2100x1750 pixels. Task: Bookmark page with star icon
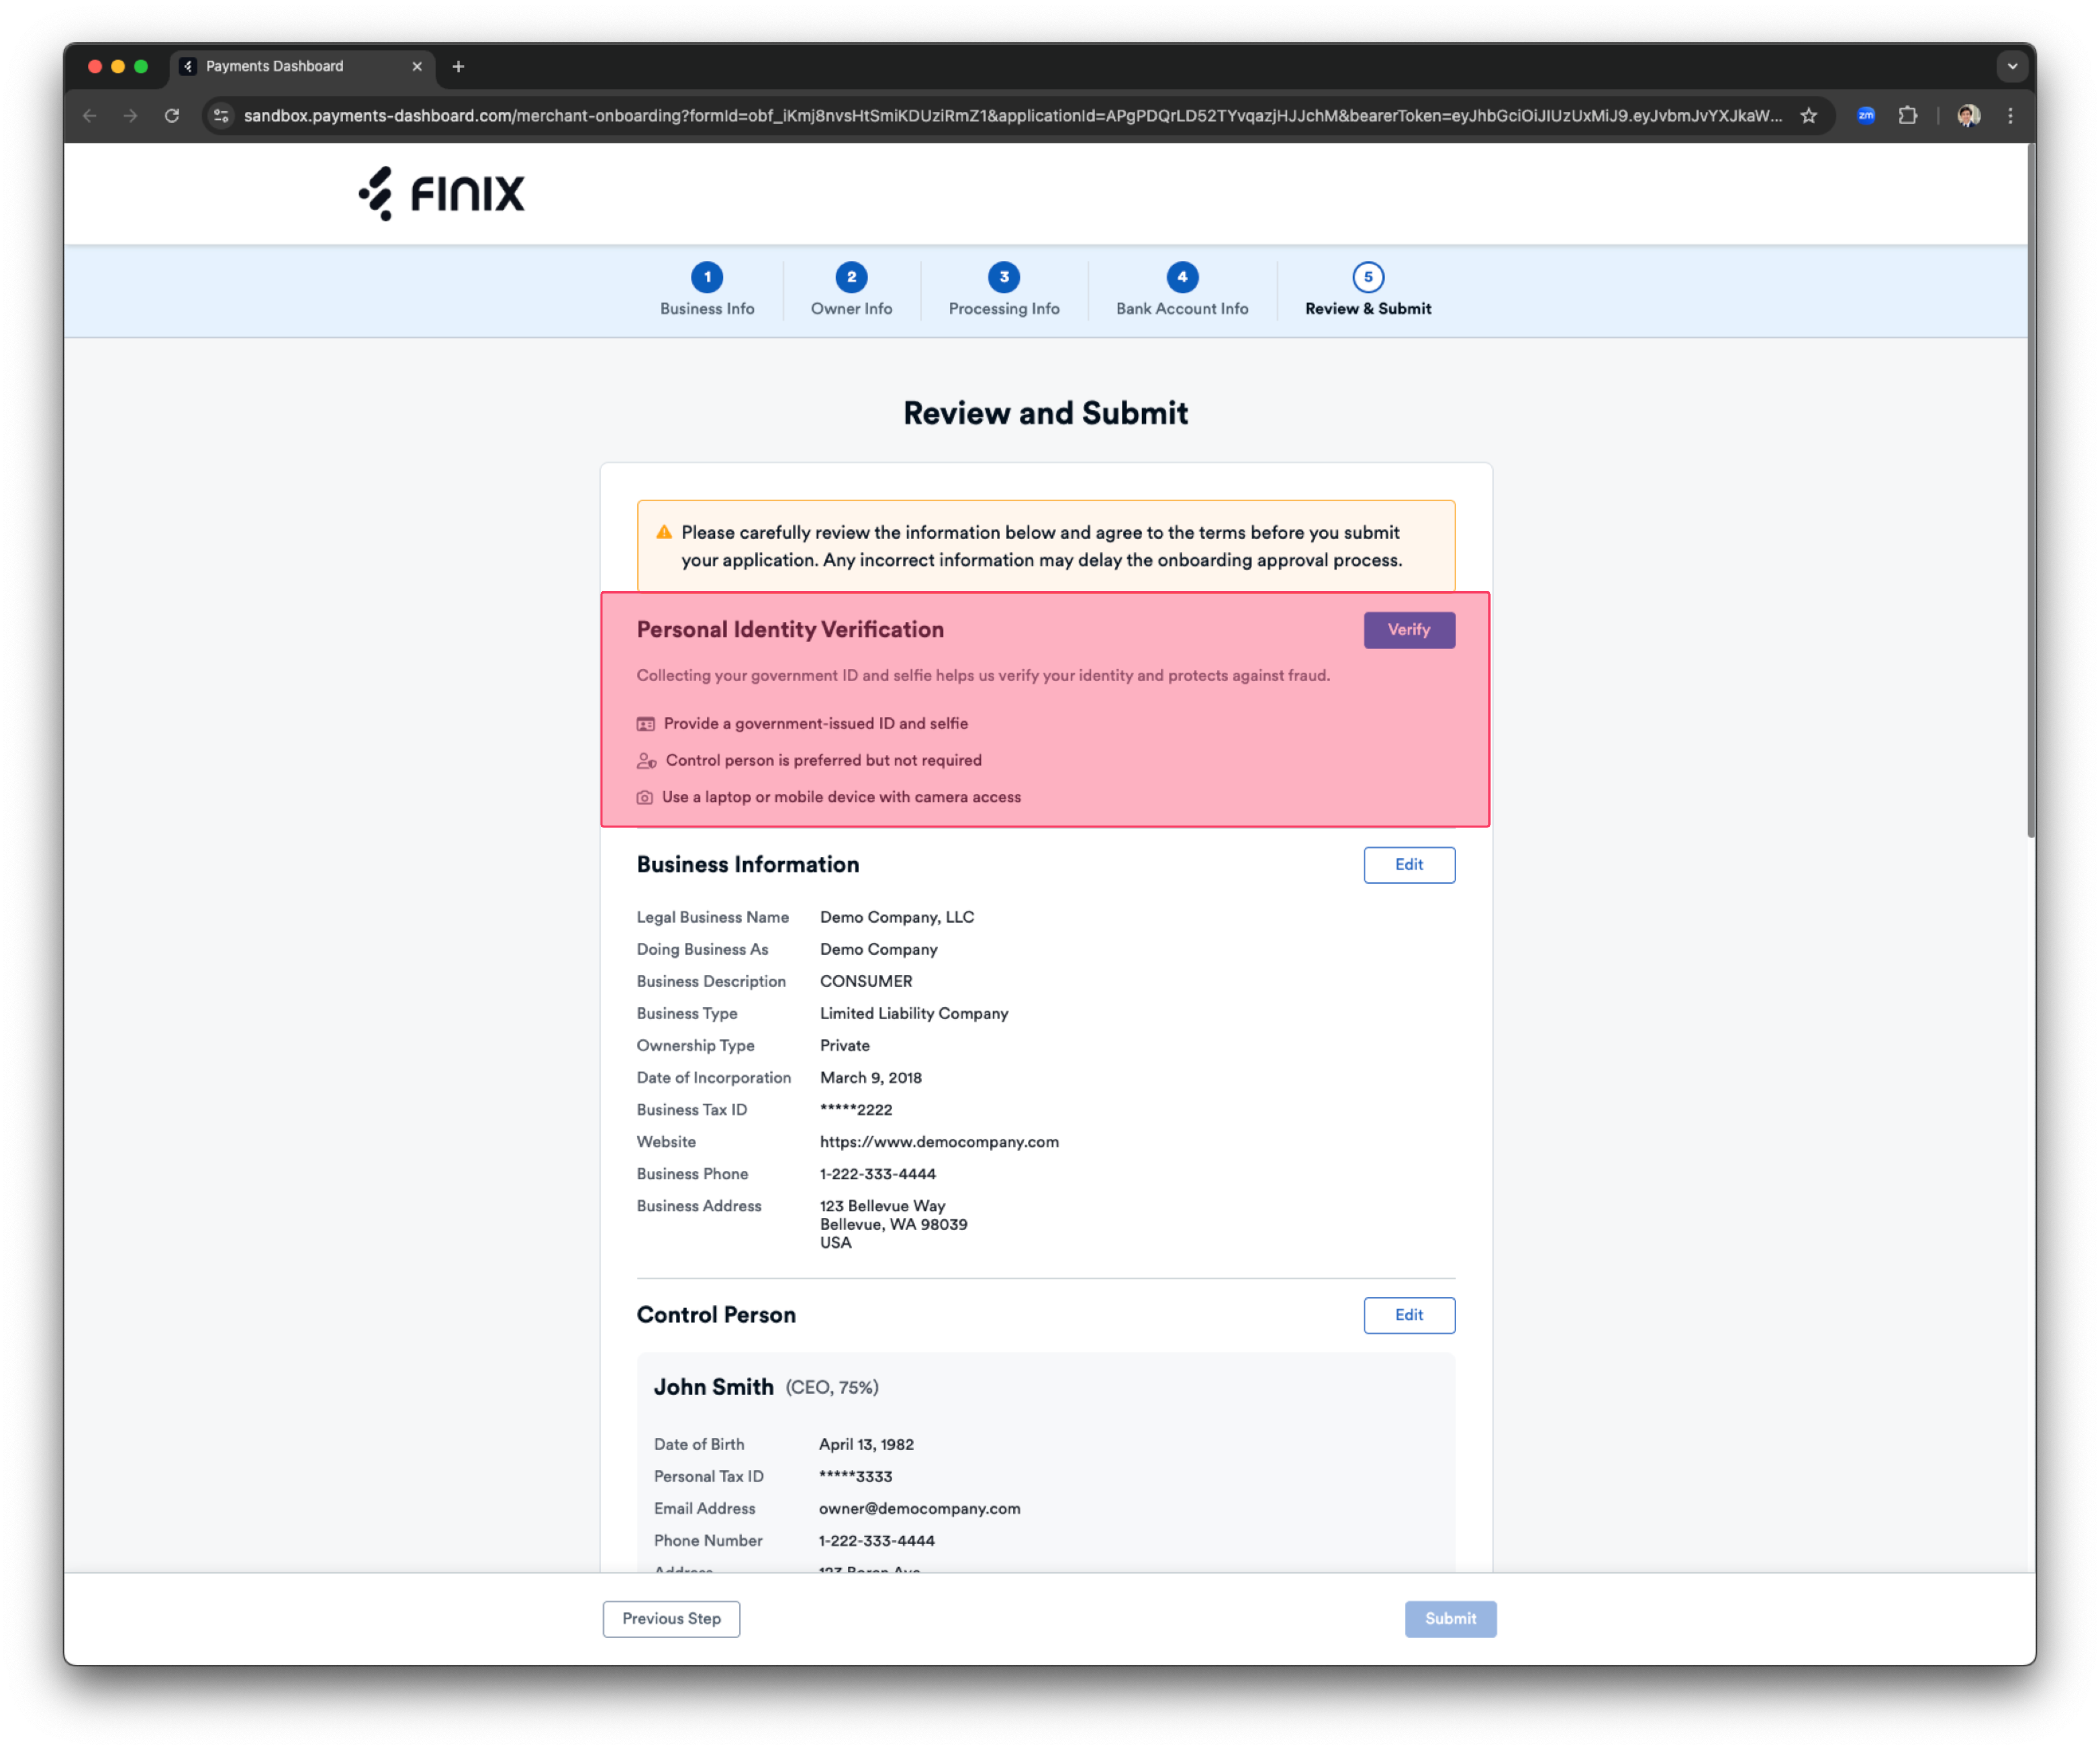click(1808, 116)
